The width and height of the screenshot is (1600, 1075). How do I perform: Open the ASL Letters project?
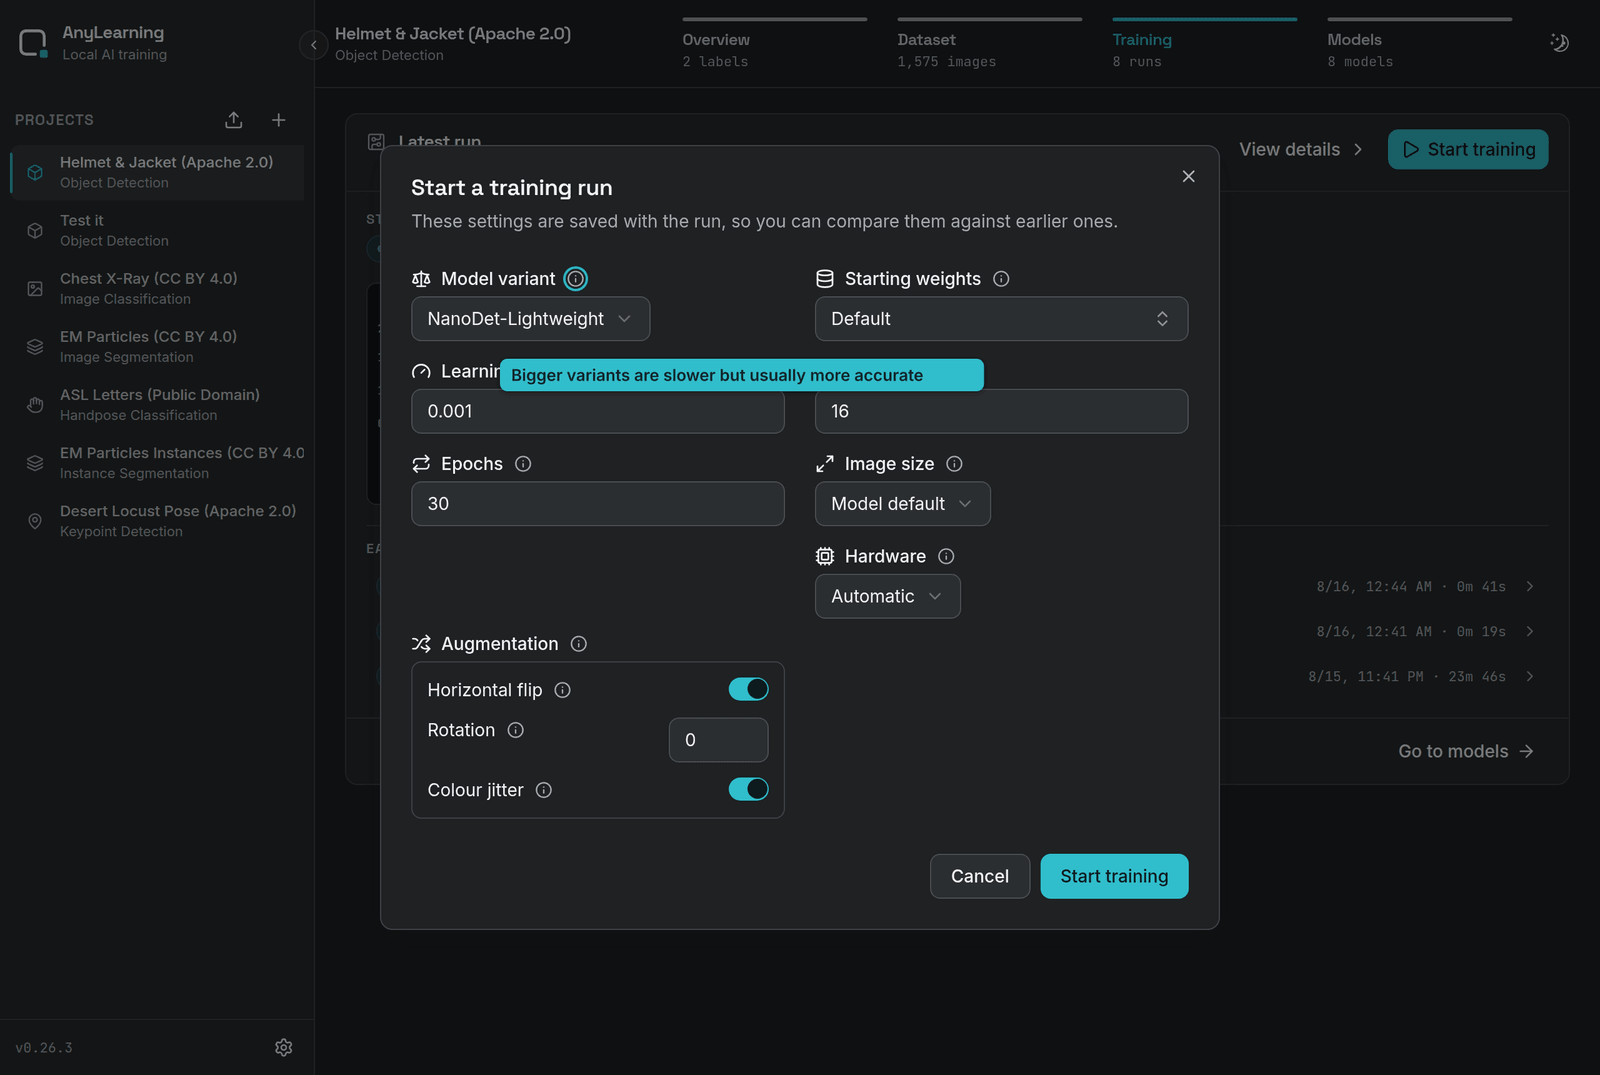point(157,404)
